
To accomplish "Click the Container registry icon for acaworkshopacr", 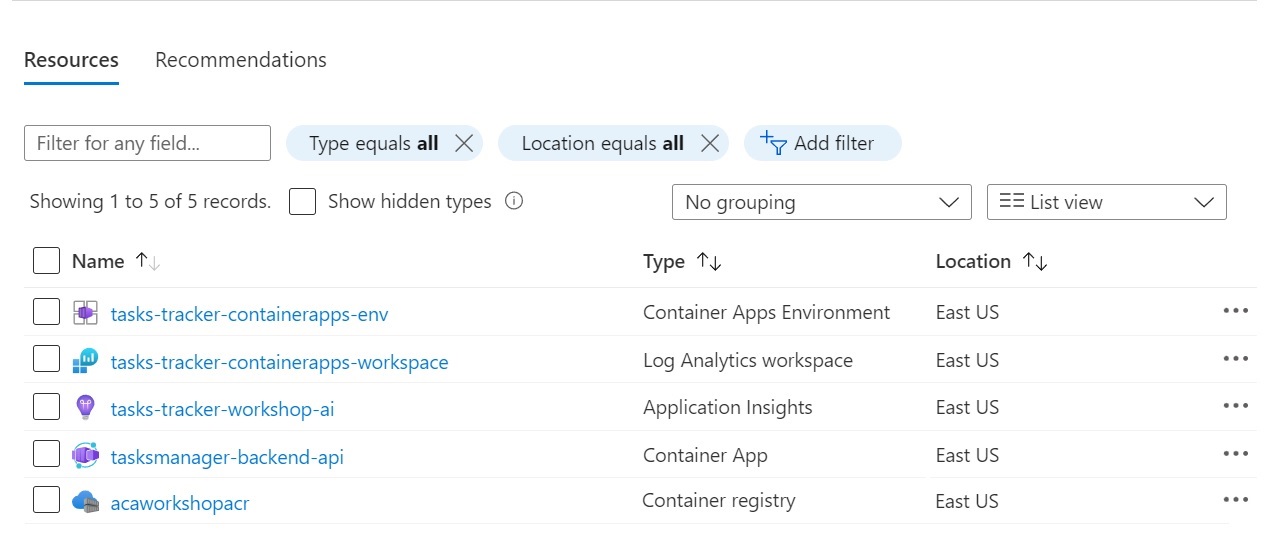I will click(85, 502).
